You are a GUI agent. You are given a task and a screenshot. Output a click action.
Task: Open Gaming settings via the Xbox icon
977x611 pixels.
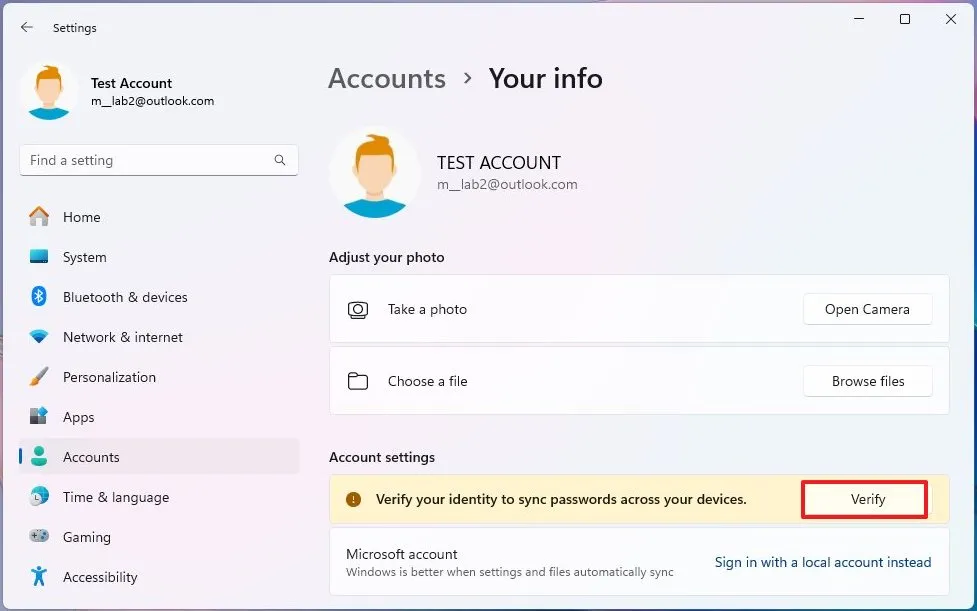click(x=40, y=537)
